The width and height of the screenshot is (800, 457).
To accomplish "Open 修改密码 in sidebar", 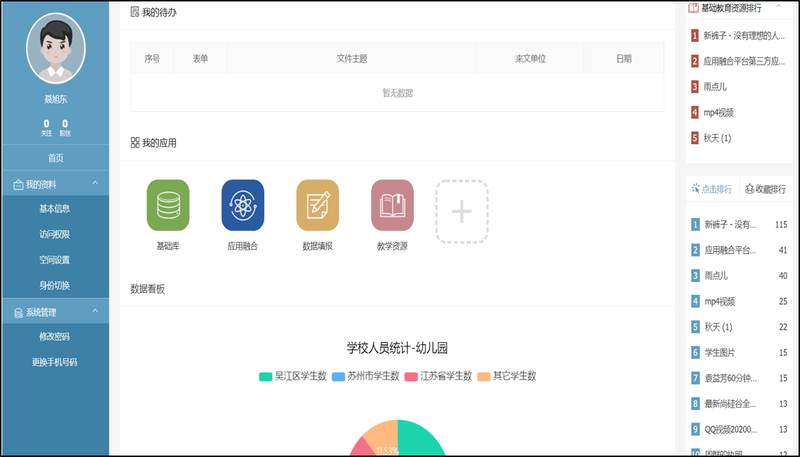I will (x=55, y=337).
